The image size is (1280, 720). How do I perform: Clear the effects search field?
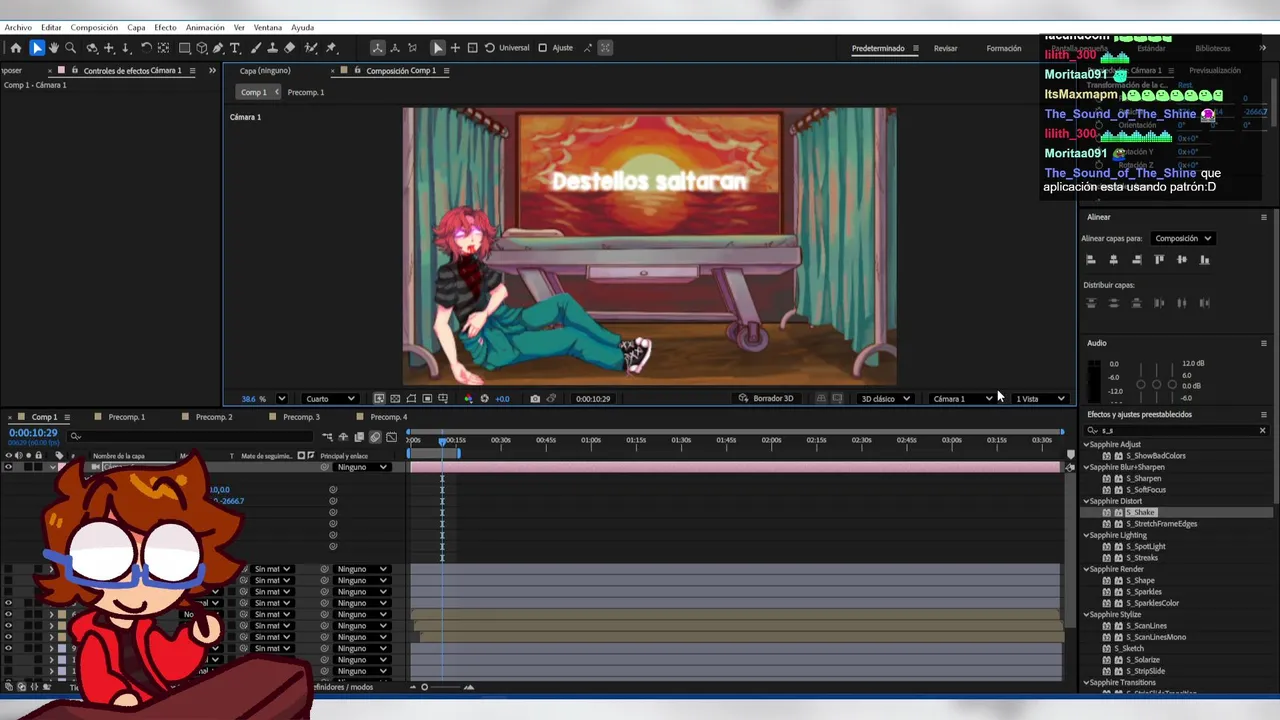pyautogui.click(x=1262, y=431)
